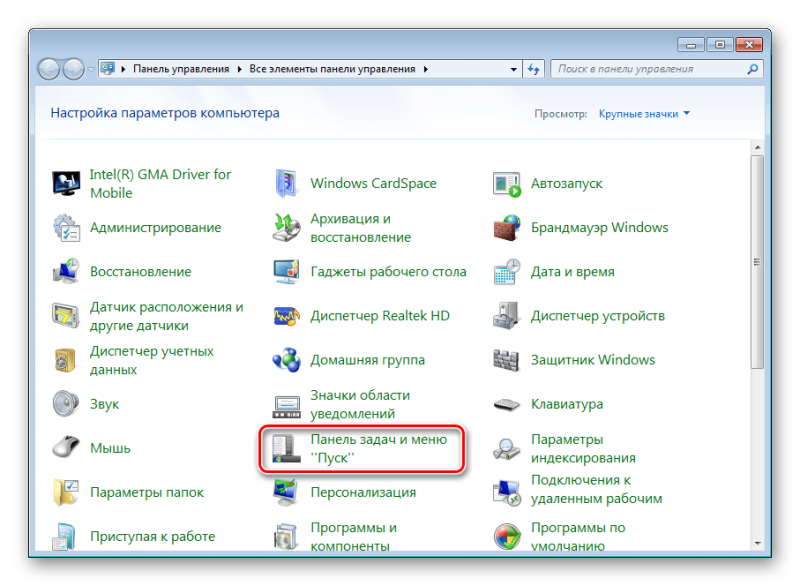Open the Мышь icon
This screenshot has height=586, width=800.
pos(66,448)
